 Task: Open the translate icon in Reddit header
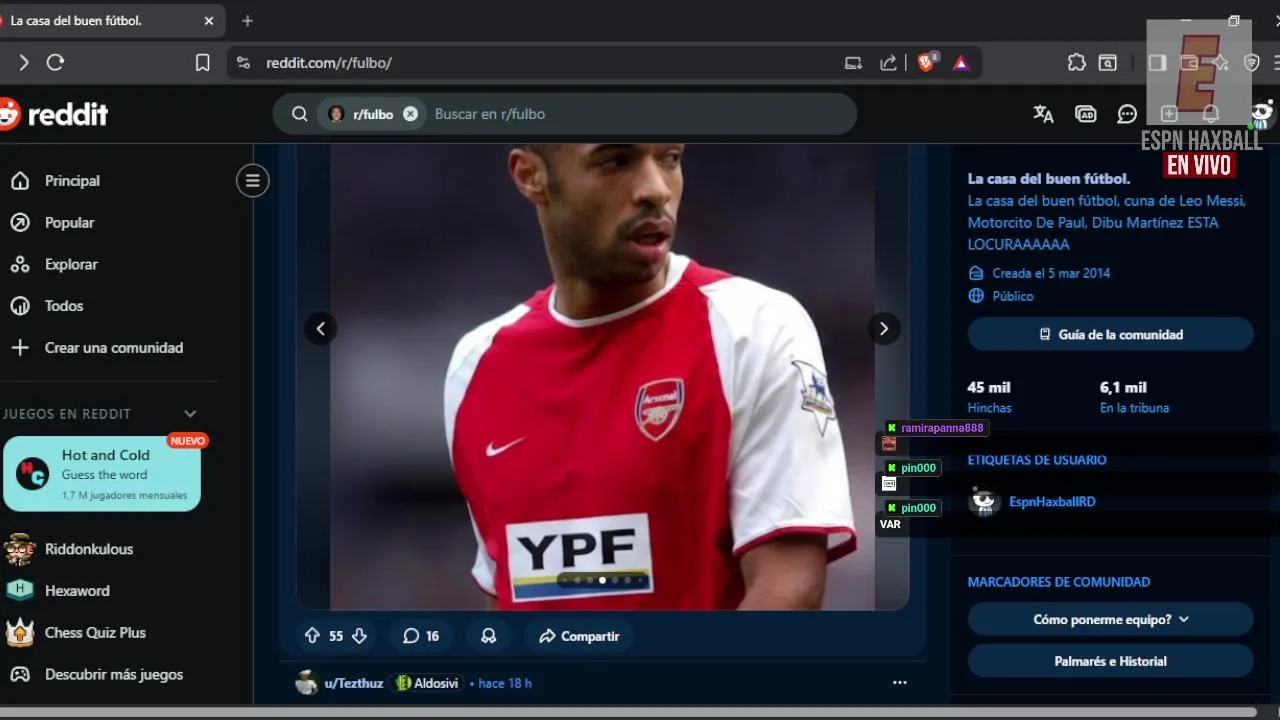tap(1043, 114)
